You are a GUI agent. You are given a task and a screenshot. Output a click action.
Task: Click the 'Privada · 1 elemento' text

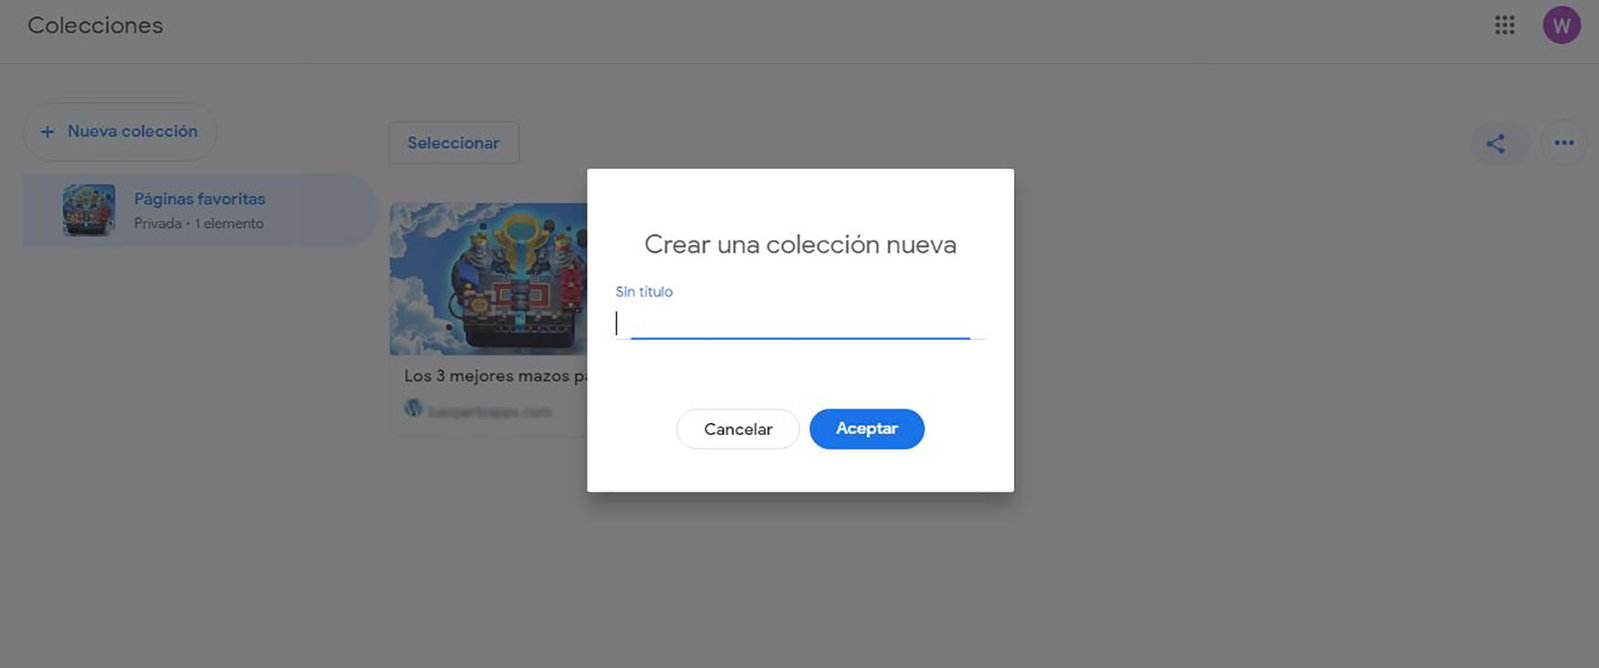(x=199, y=224)
